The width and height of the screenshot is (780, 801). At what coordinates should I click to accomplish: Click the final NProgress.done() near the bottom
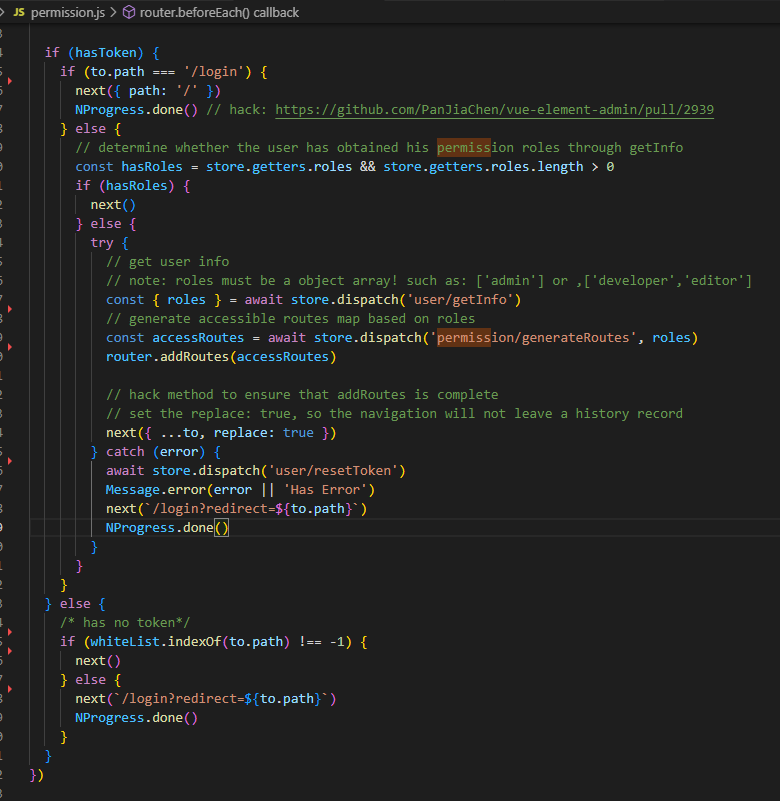pyautogui.click(x=136, y=718)
